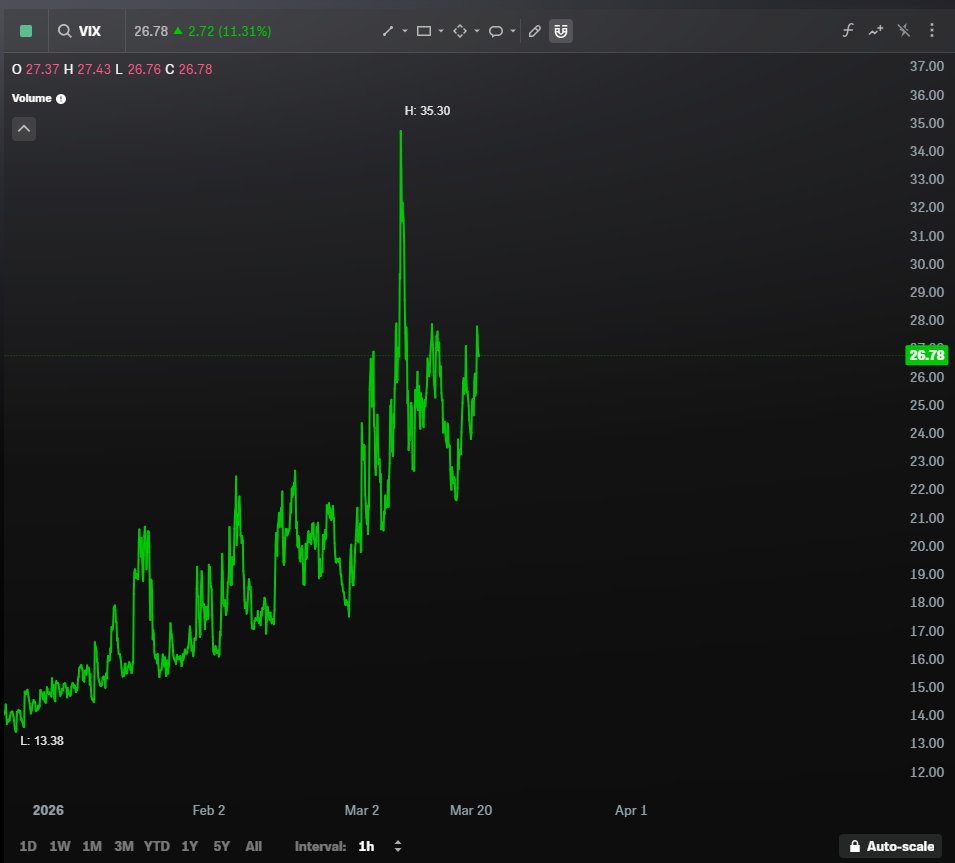Expand the rectangle tool dropdown arrow

coord(441,31)
